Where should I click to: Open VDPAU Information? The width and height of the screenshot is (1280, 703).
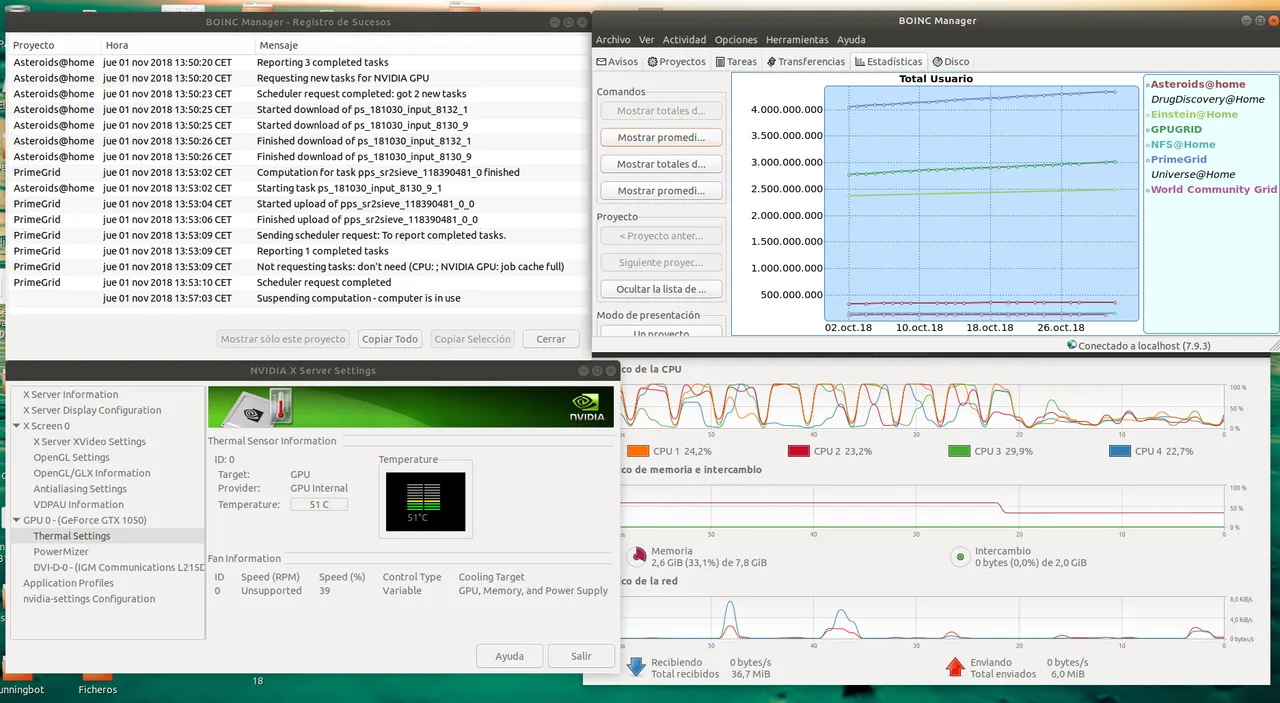point(78,505)
